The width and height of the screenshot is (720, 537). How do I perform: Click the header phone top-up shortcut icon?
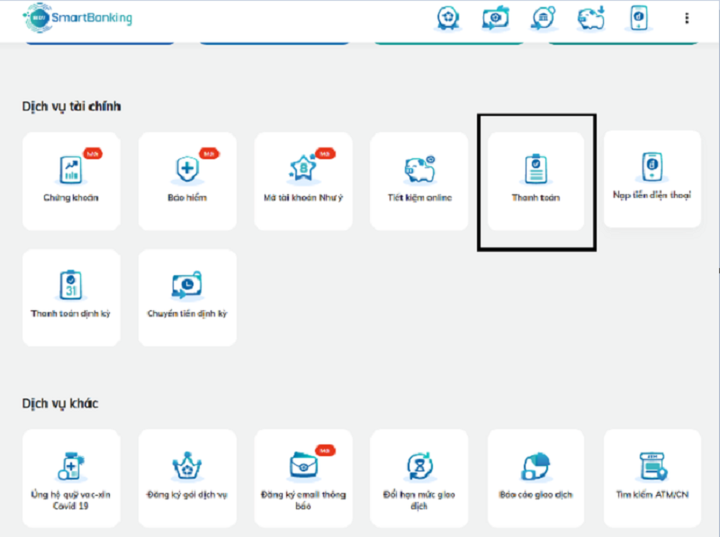coord(638,18)
